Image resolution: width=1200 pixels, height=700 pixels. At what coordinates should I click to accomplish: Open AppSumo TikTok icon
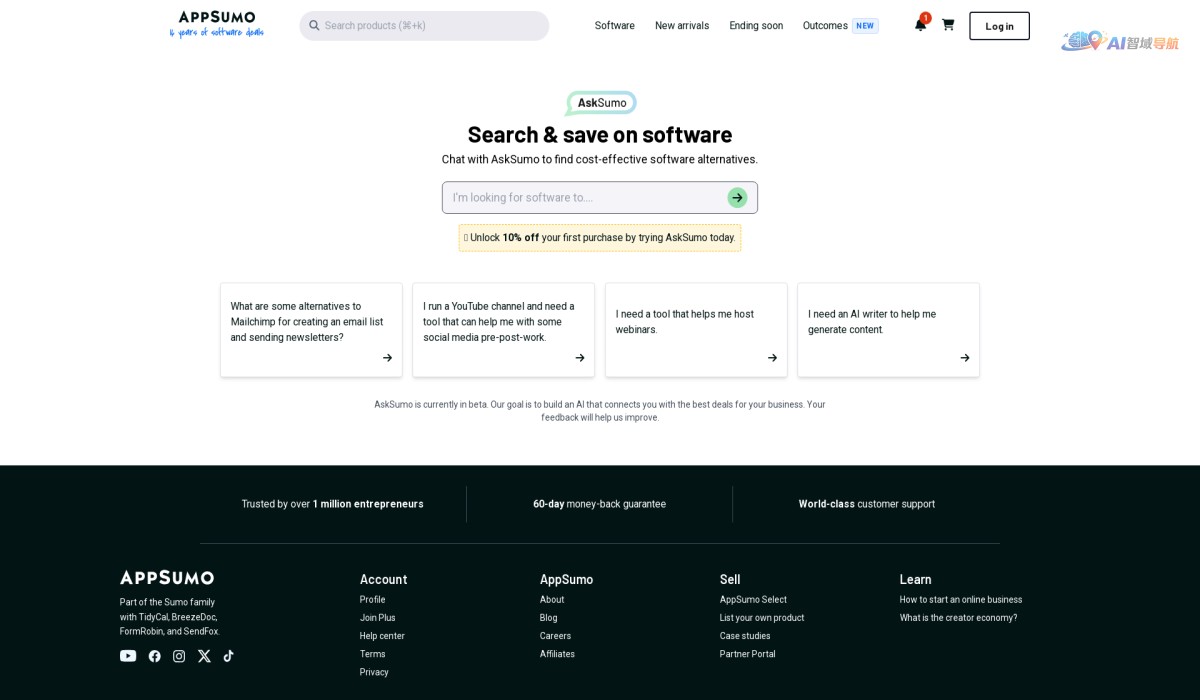[229, 656]
